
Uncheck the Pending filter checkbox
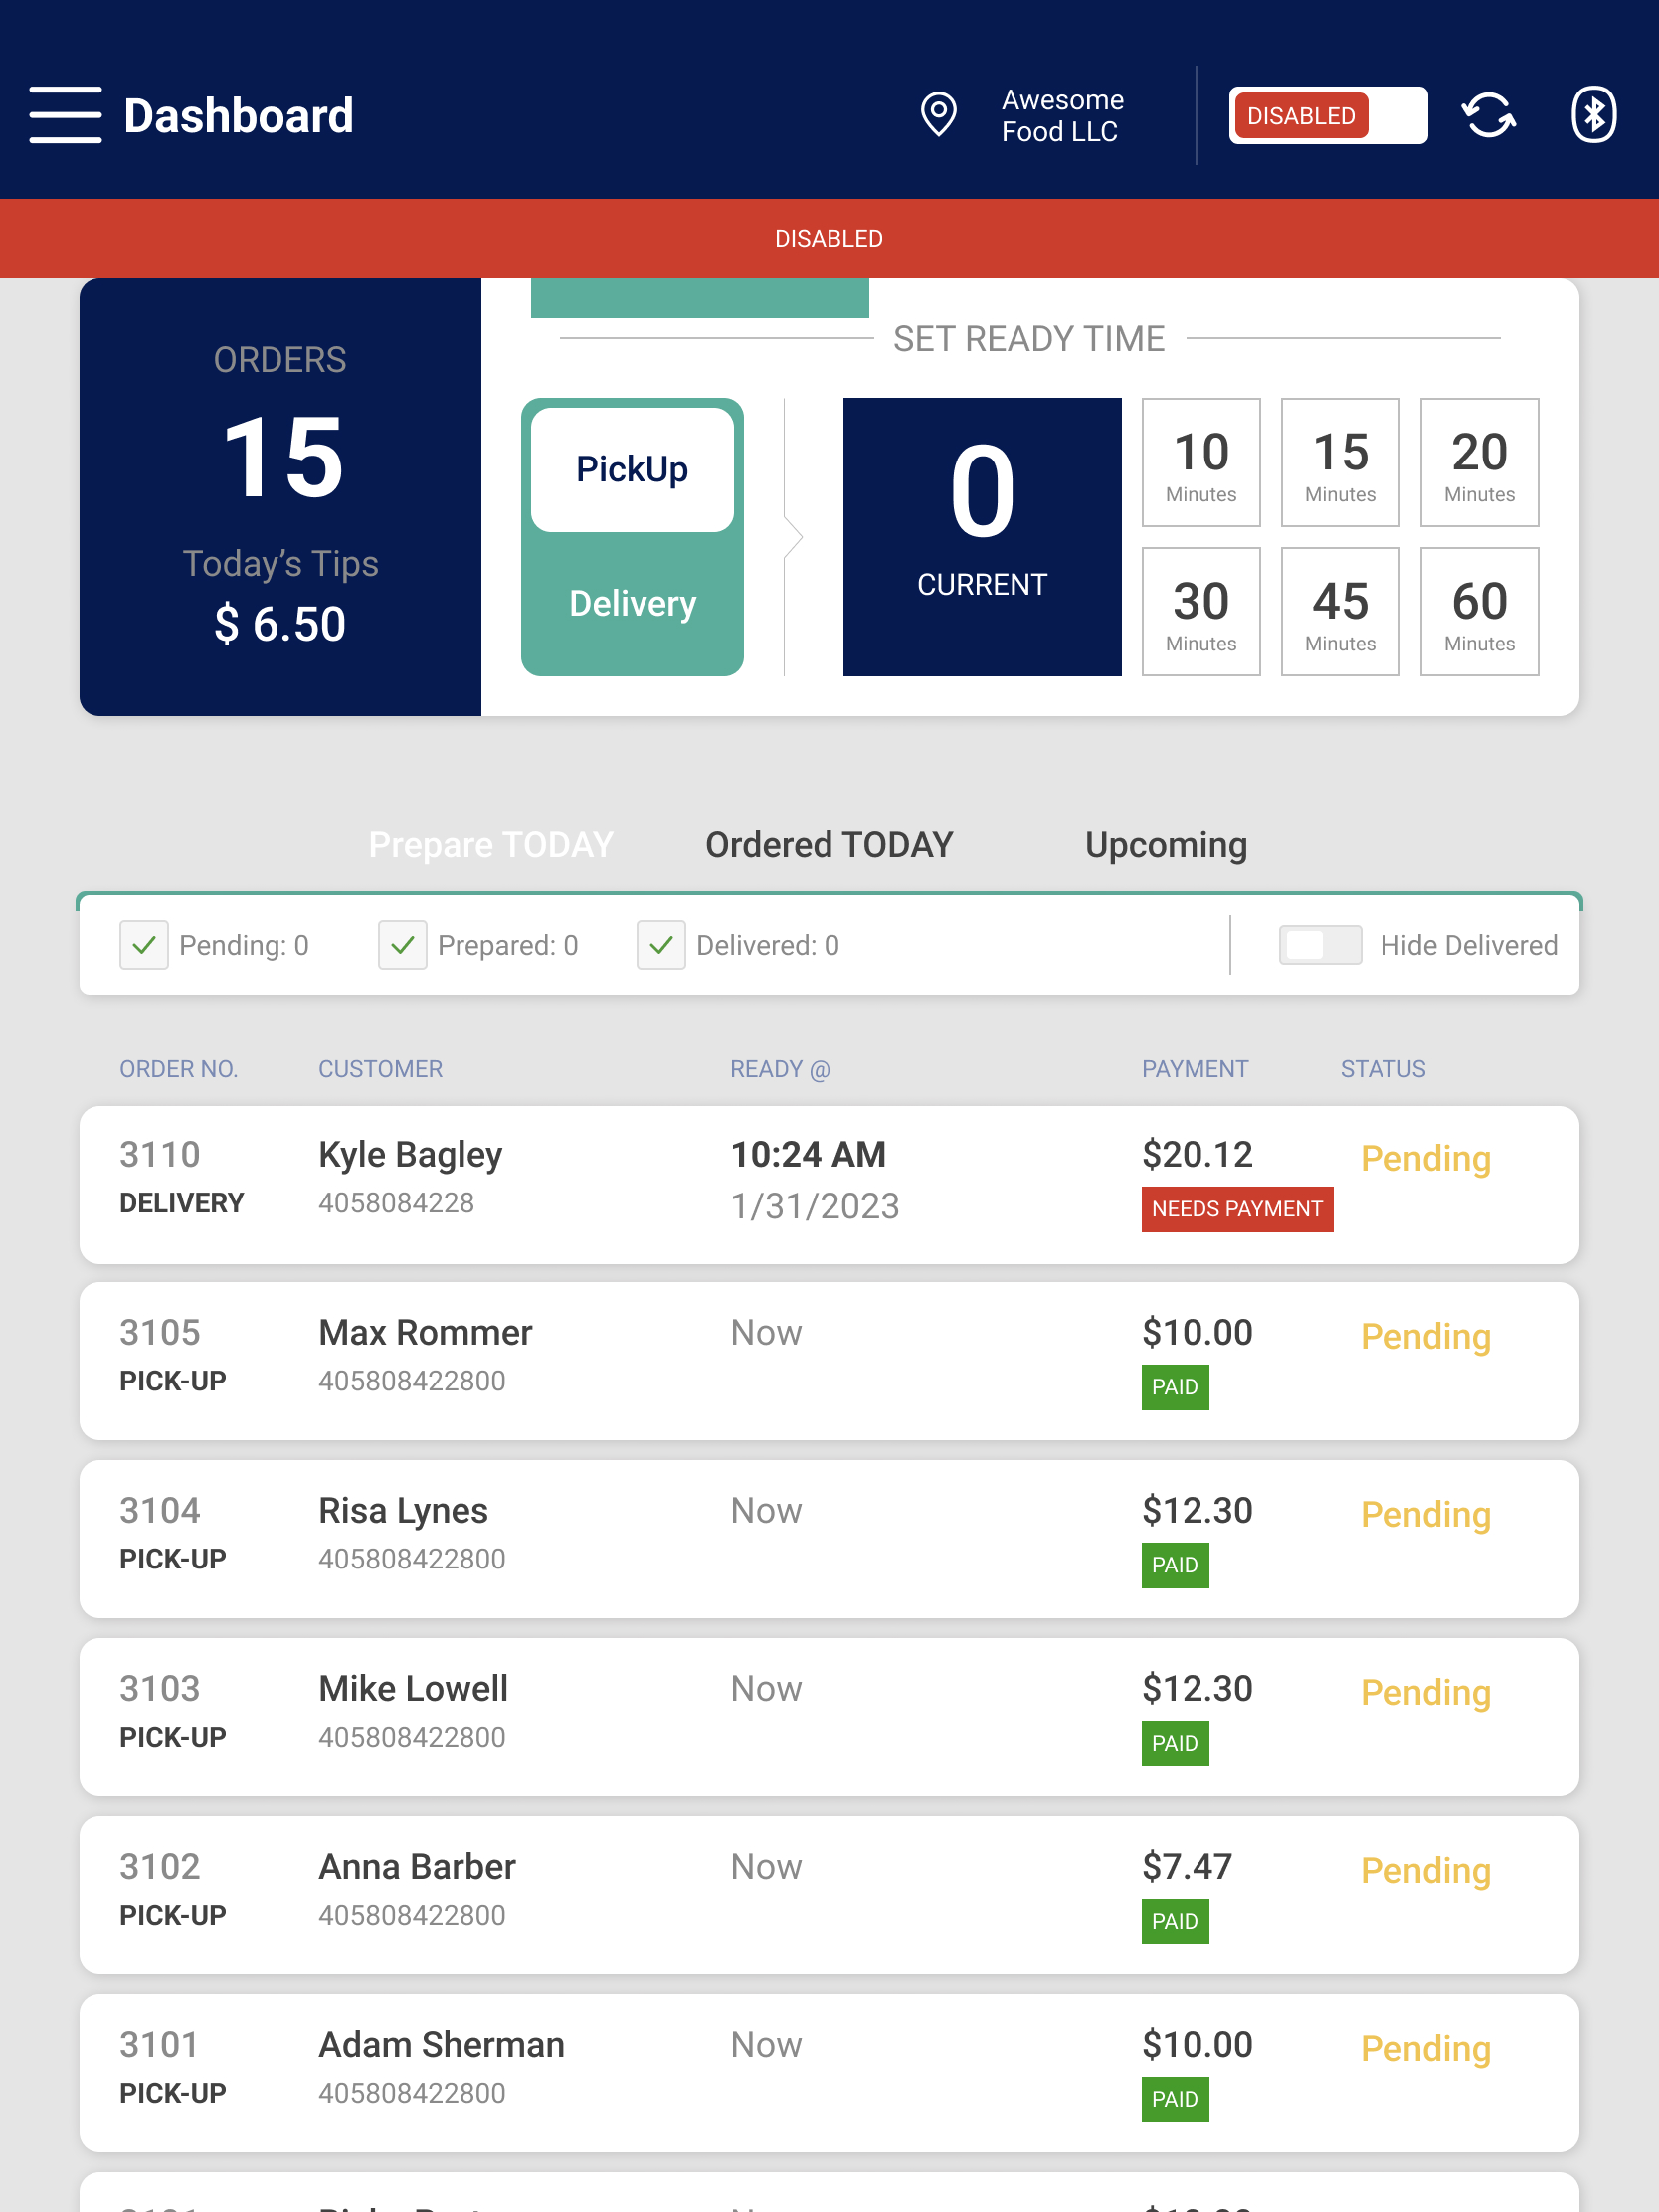pos(144,945)
